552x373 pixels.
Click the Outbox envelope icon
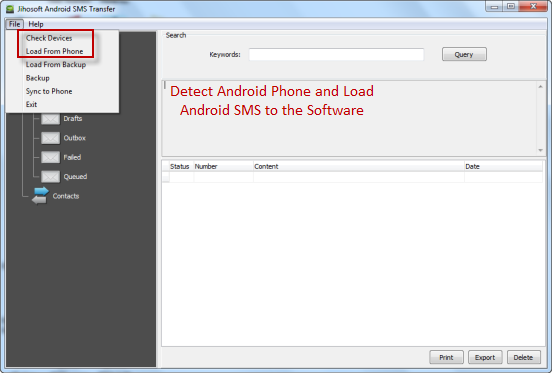tap(50, 138)
